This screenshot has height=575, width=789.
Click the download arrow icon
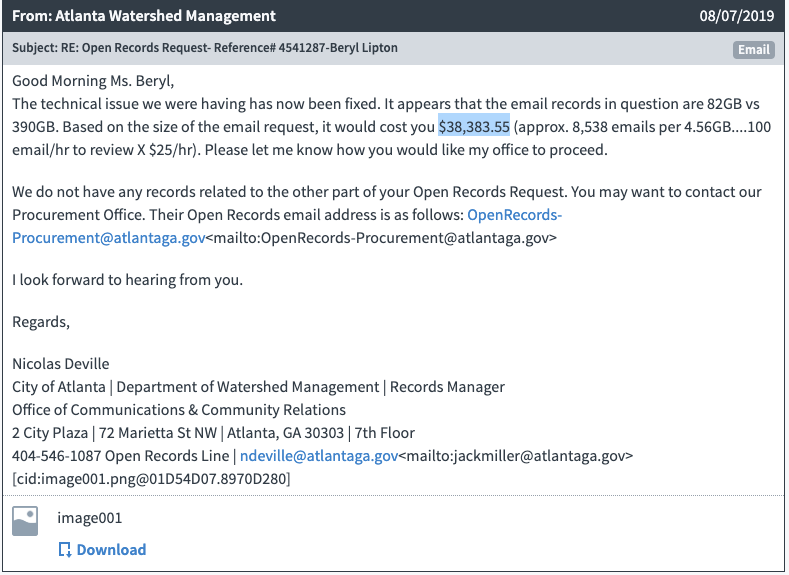[x=64, y=549]
